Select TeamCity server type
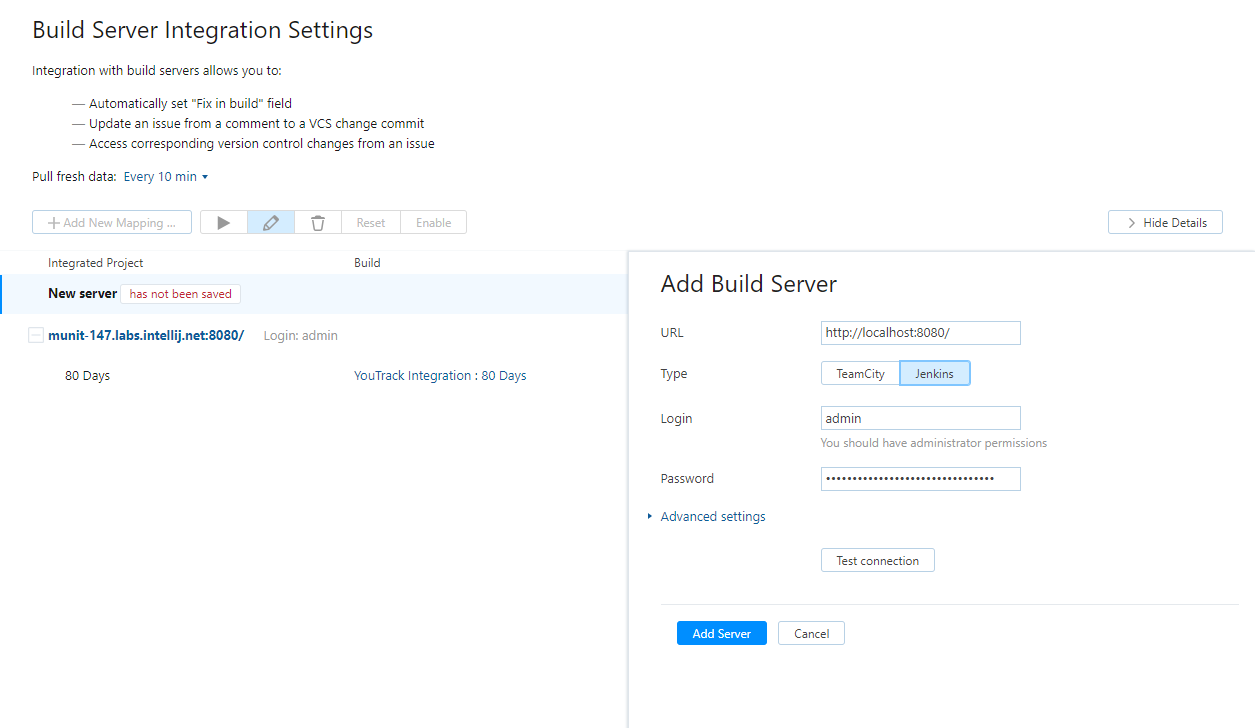Screen dimensions: 1255x728 860,374
